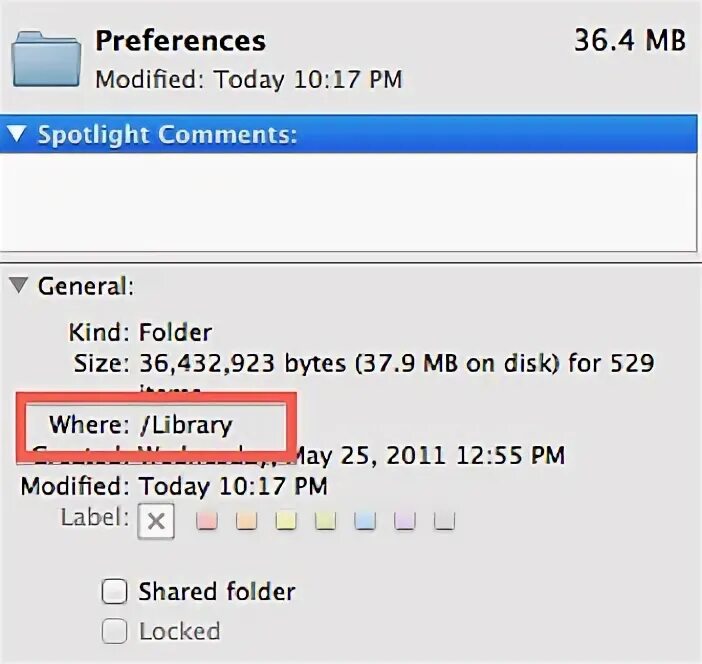The width and height of the screenshot is (702, 664).
Task: Click the Spotlight Comments header bar
Action: tap(350, 135)
